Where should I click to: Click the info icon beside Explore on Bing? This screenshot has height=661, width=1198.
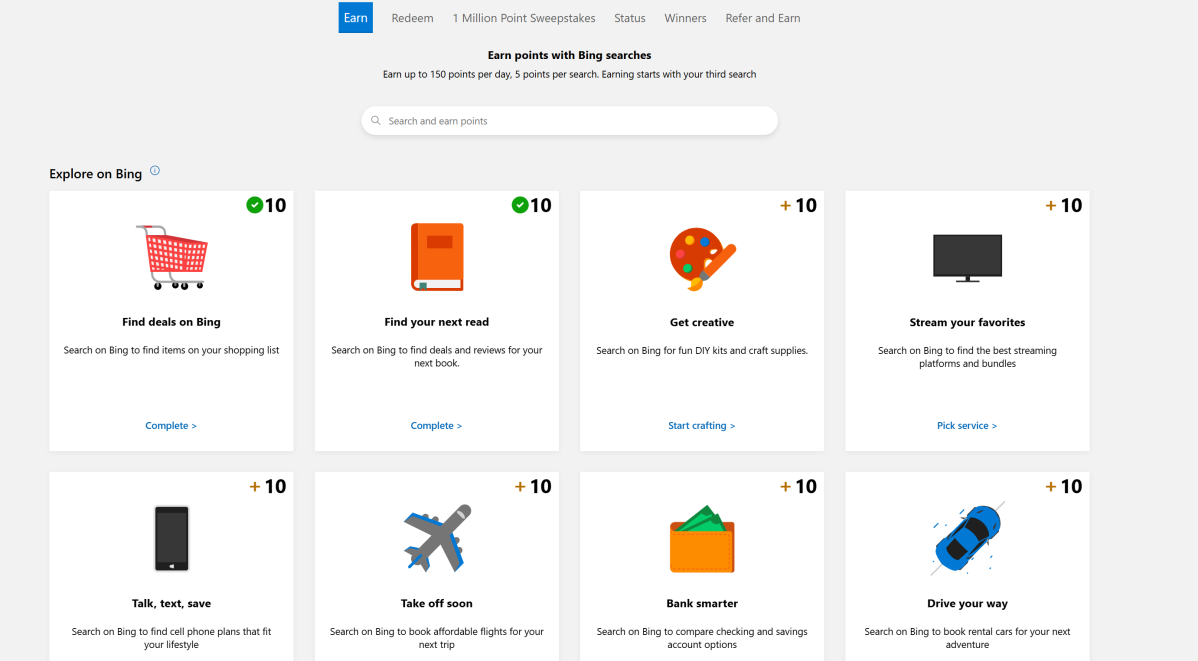tap(155, 171)
